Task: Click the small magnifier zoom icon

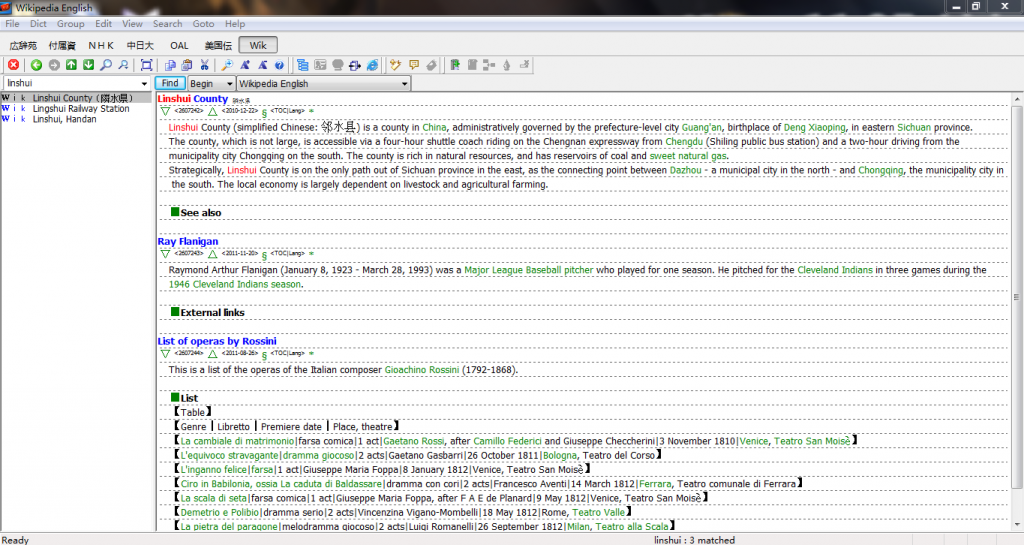Action: click(123, 65)
